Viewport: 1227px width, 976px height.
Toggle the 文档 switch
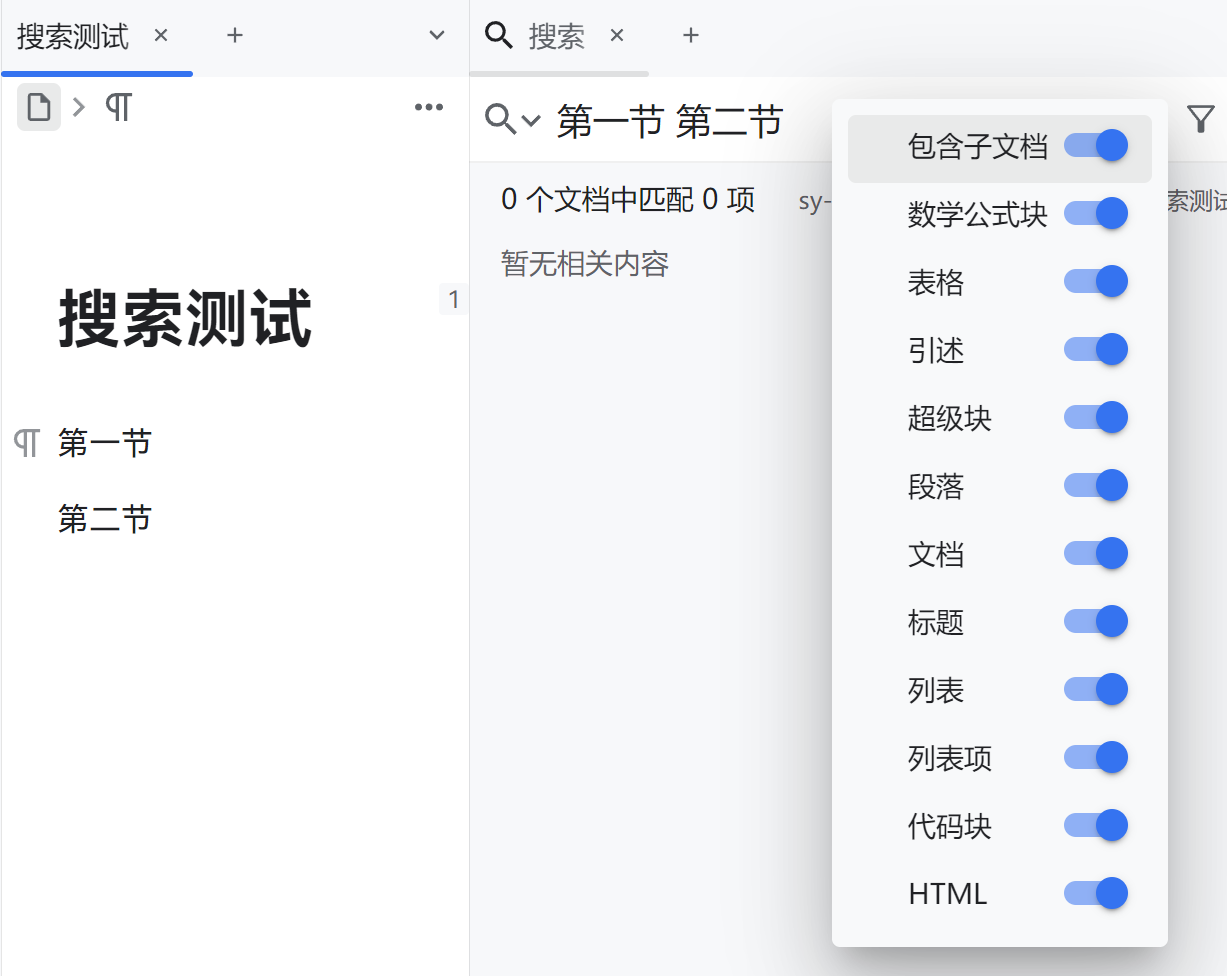pyautogui.click(x=1096, y=553)
